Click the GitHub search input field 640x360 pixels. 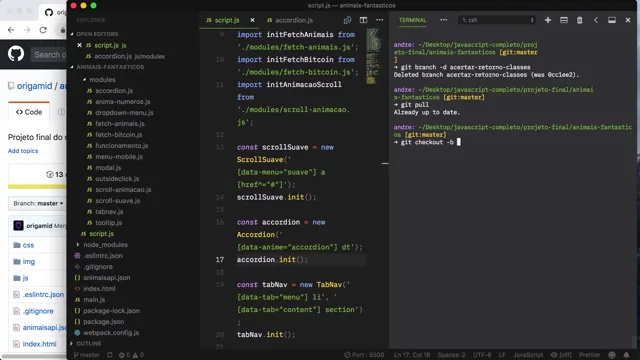(x=48, y=54)
